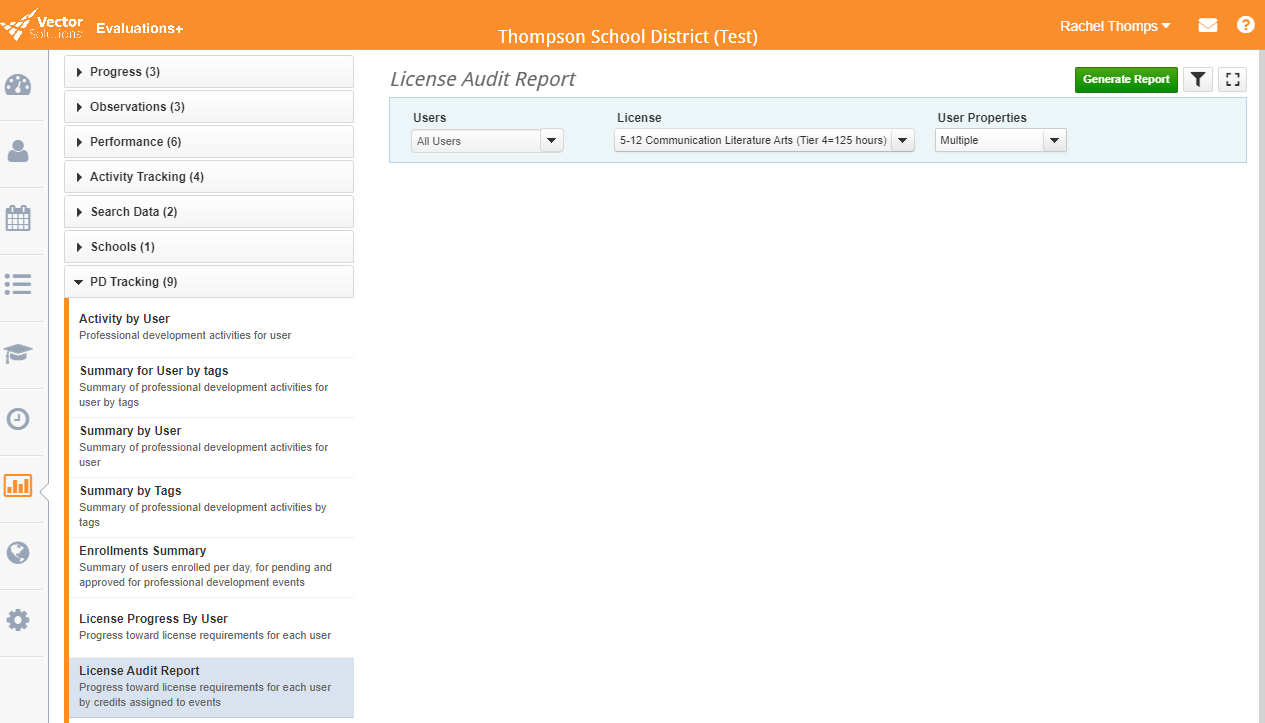Toggle the filter funnel button

click(x=1197, y=80)
